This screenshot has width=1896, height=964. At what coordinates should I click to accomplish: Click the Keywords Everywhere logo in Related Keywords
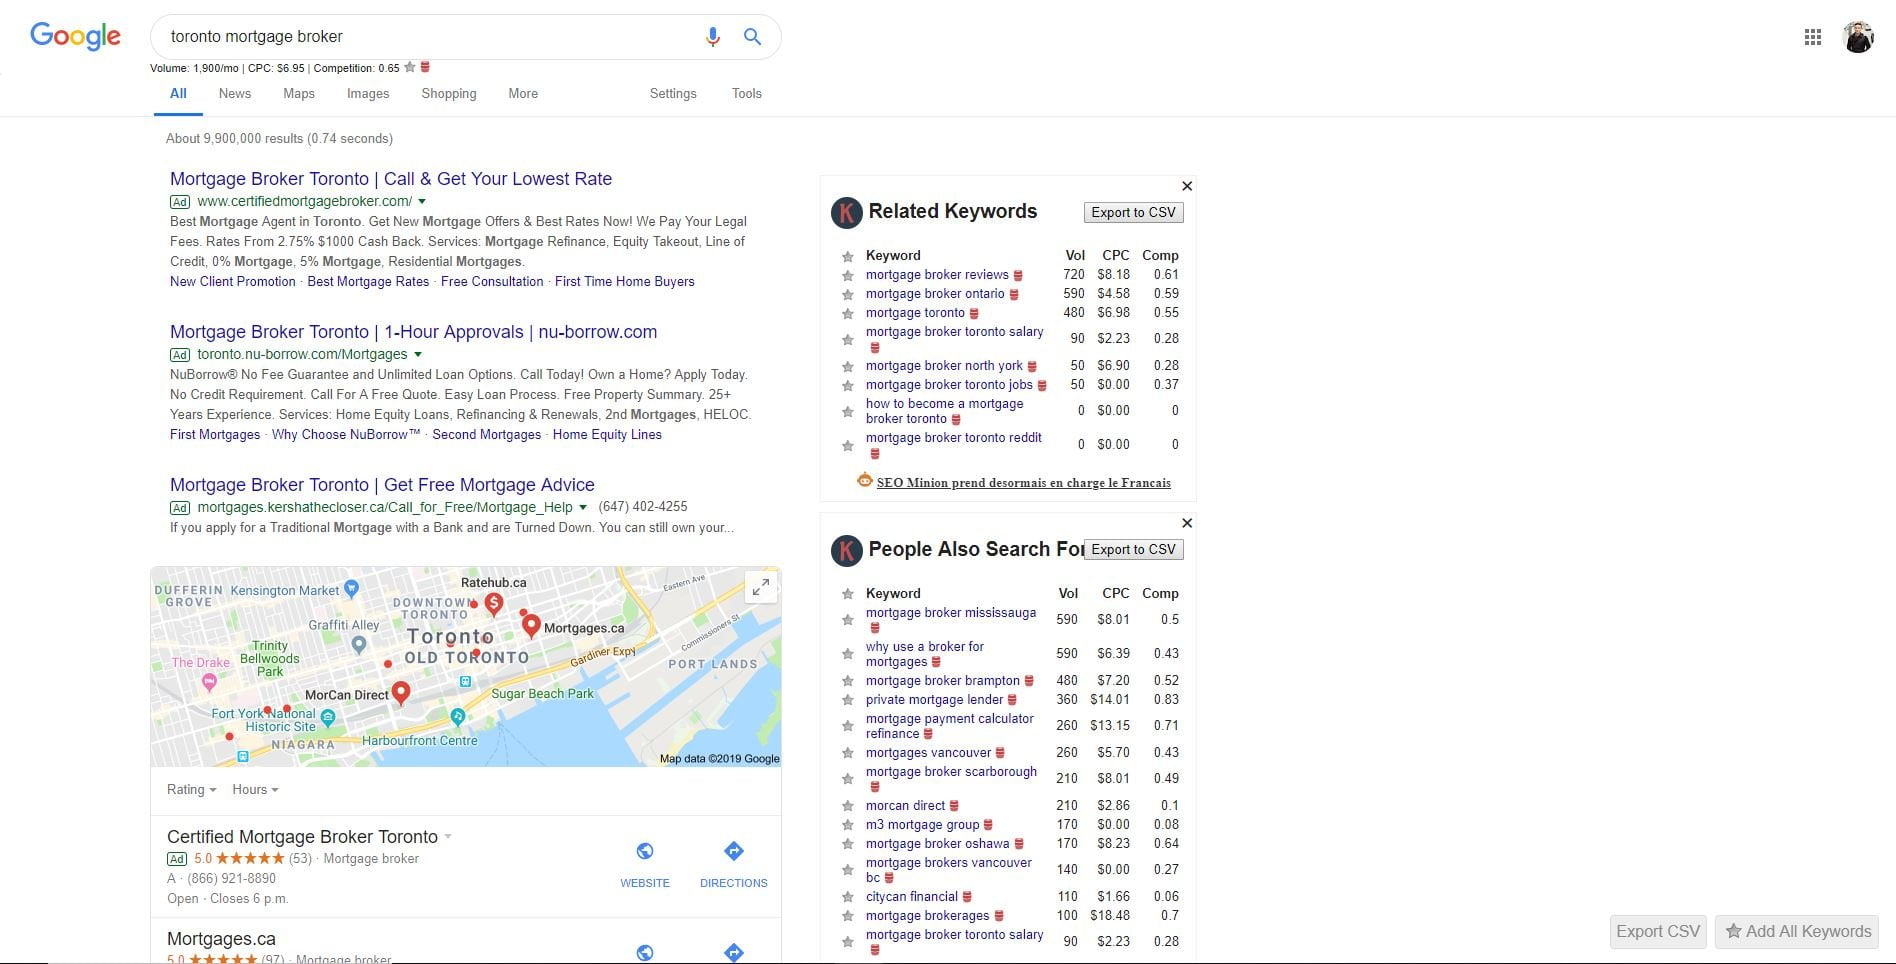click(x=847, y=212)
